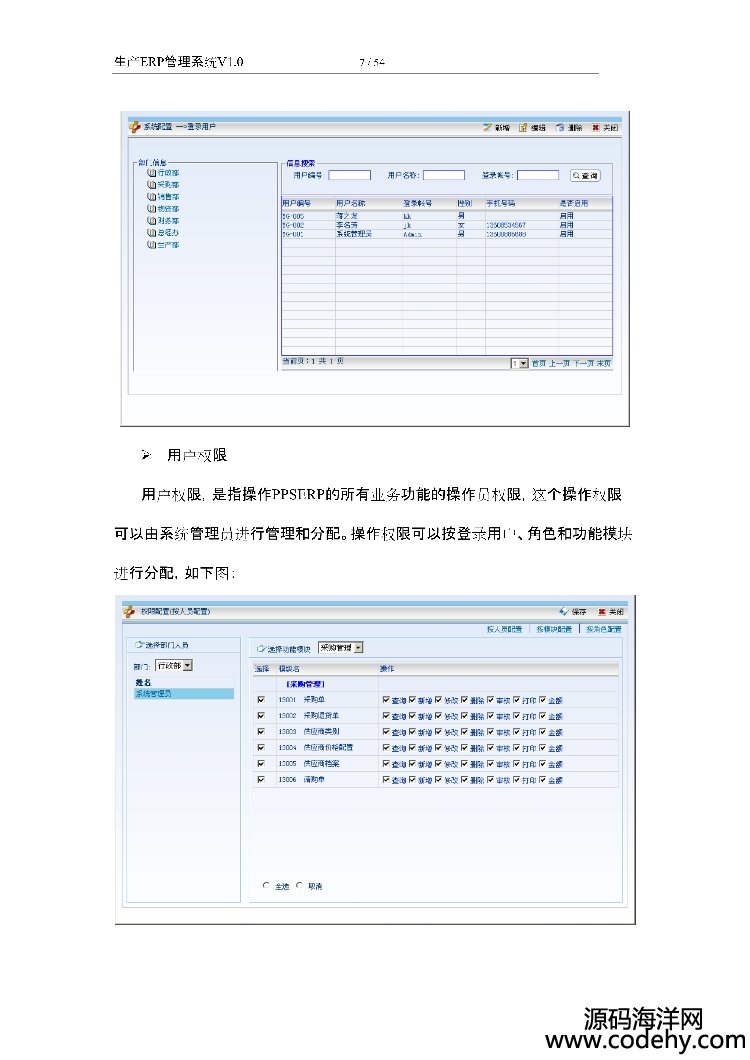
Task: Toggle 查询 permission for 13001 采购单
Action: click(386, 700)
